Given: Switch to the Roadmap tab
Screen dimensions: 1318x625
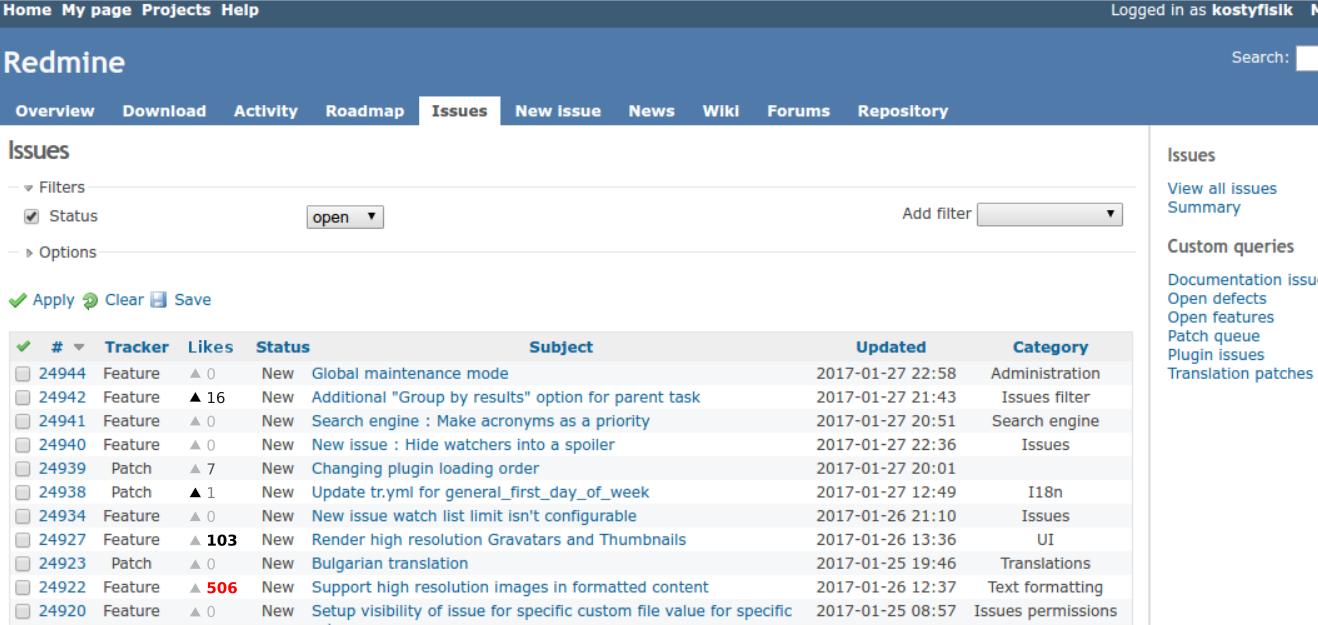Looking at the screenshot, I should (x=365, y=111).
